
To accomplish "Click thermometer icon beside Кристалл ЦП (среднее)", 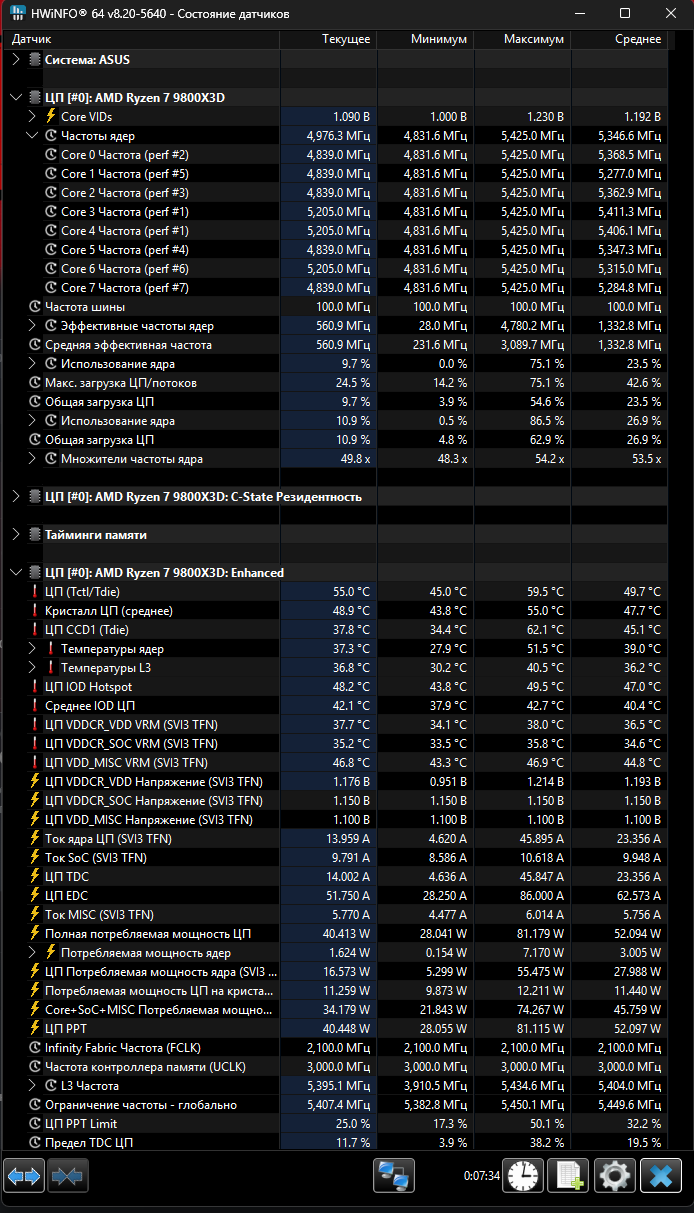I will coord(35,611).
